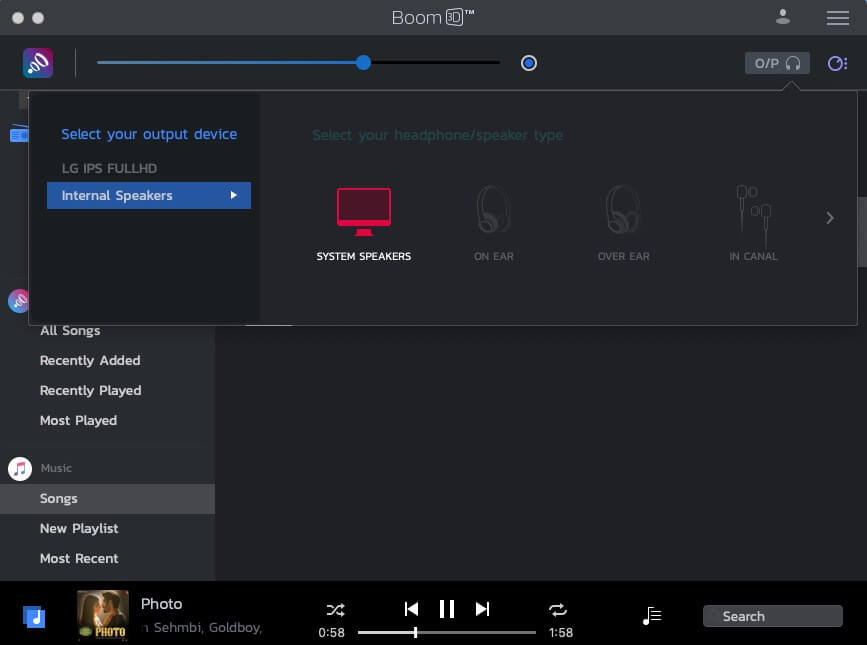
Task: Click the Music section label
Action: click(x=56, y=468)
